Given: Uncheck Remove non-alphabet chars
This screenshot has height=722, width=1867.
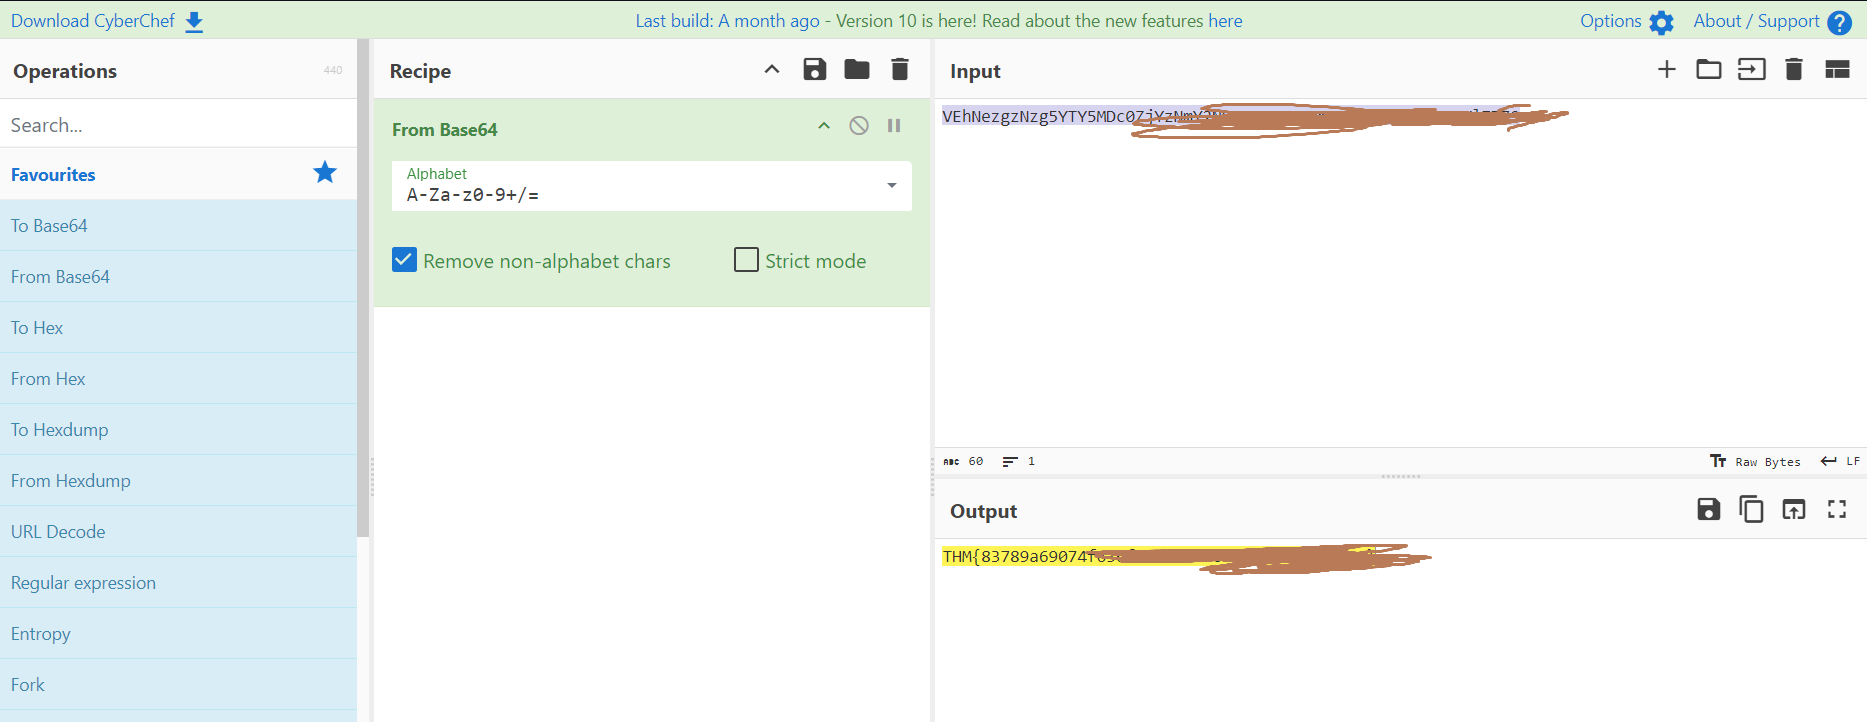Looking at the screenshot, I should pos(405,260).
